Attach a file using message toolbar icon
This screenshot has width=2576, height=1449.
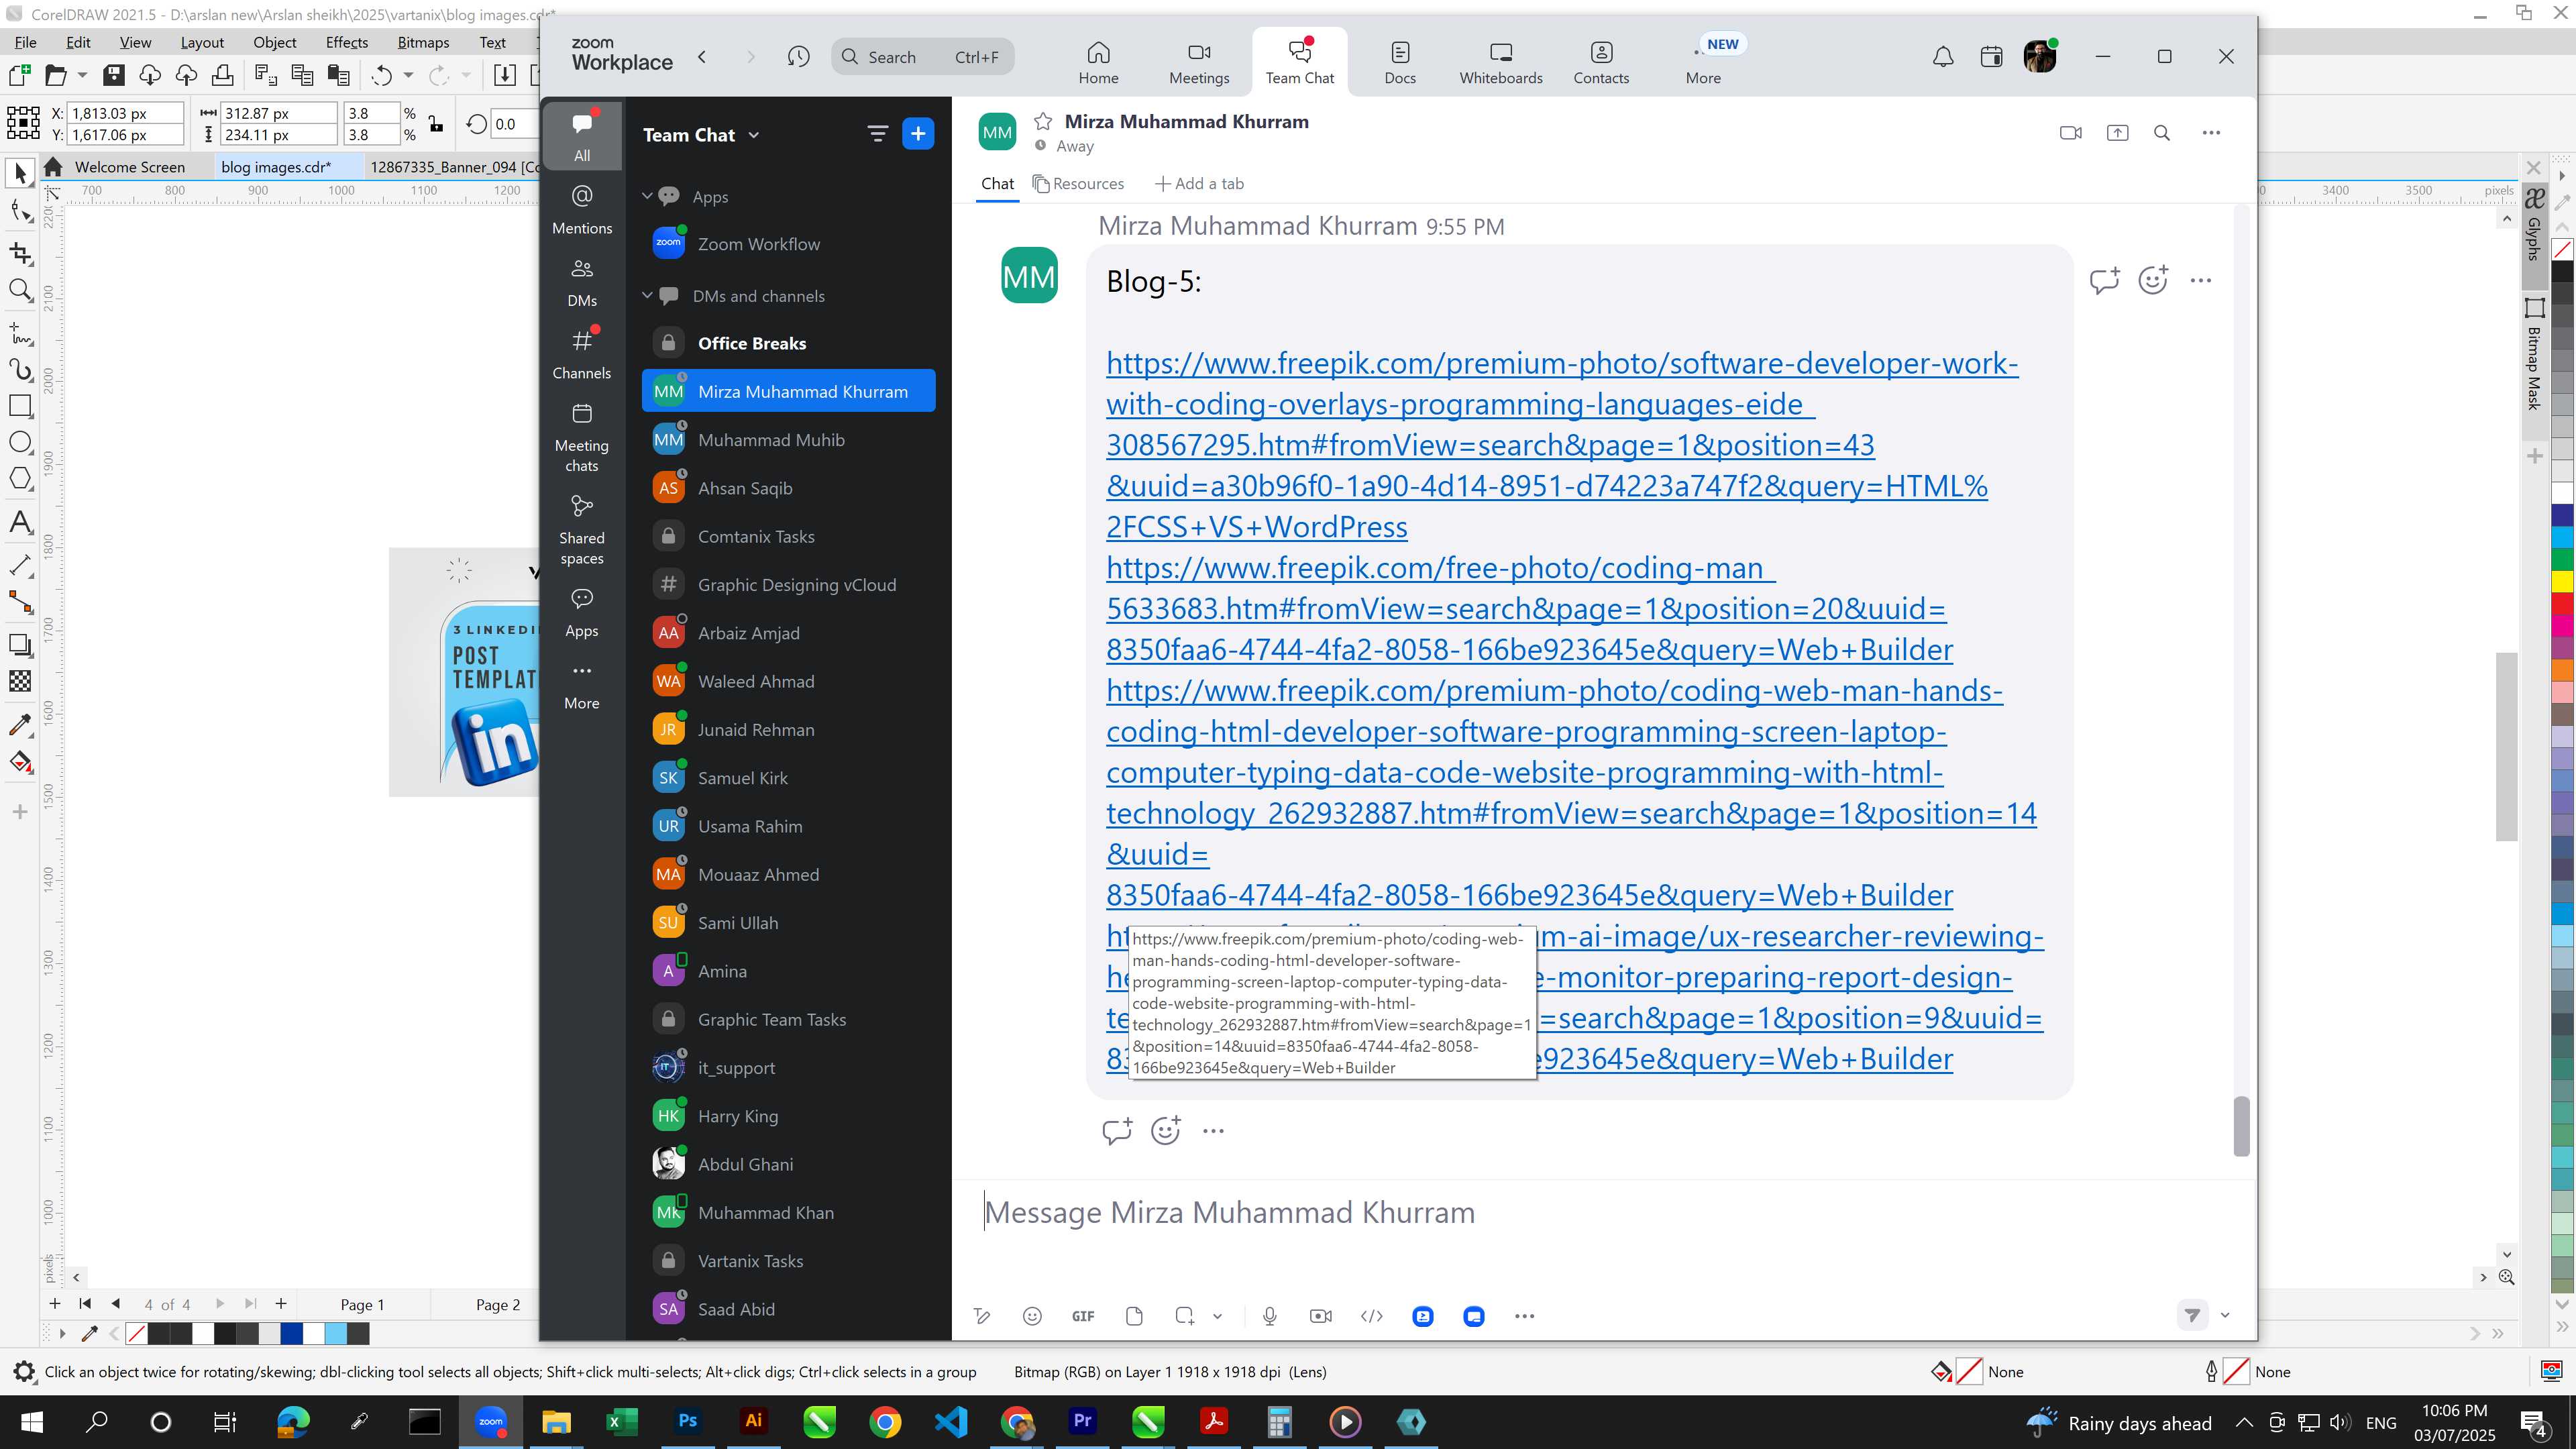1134,1316
